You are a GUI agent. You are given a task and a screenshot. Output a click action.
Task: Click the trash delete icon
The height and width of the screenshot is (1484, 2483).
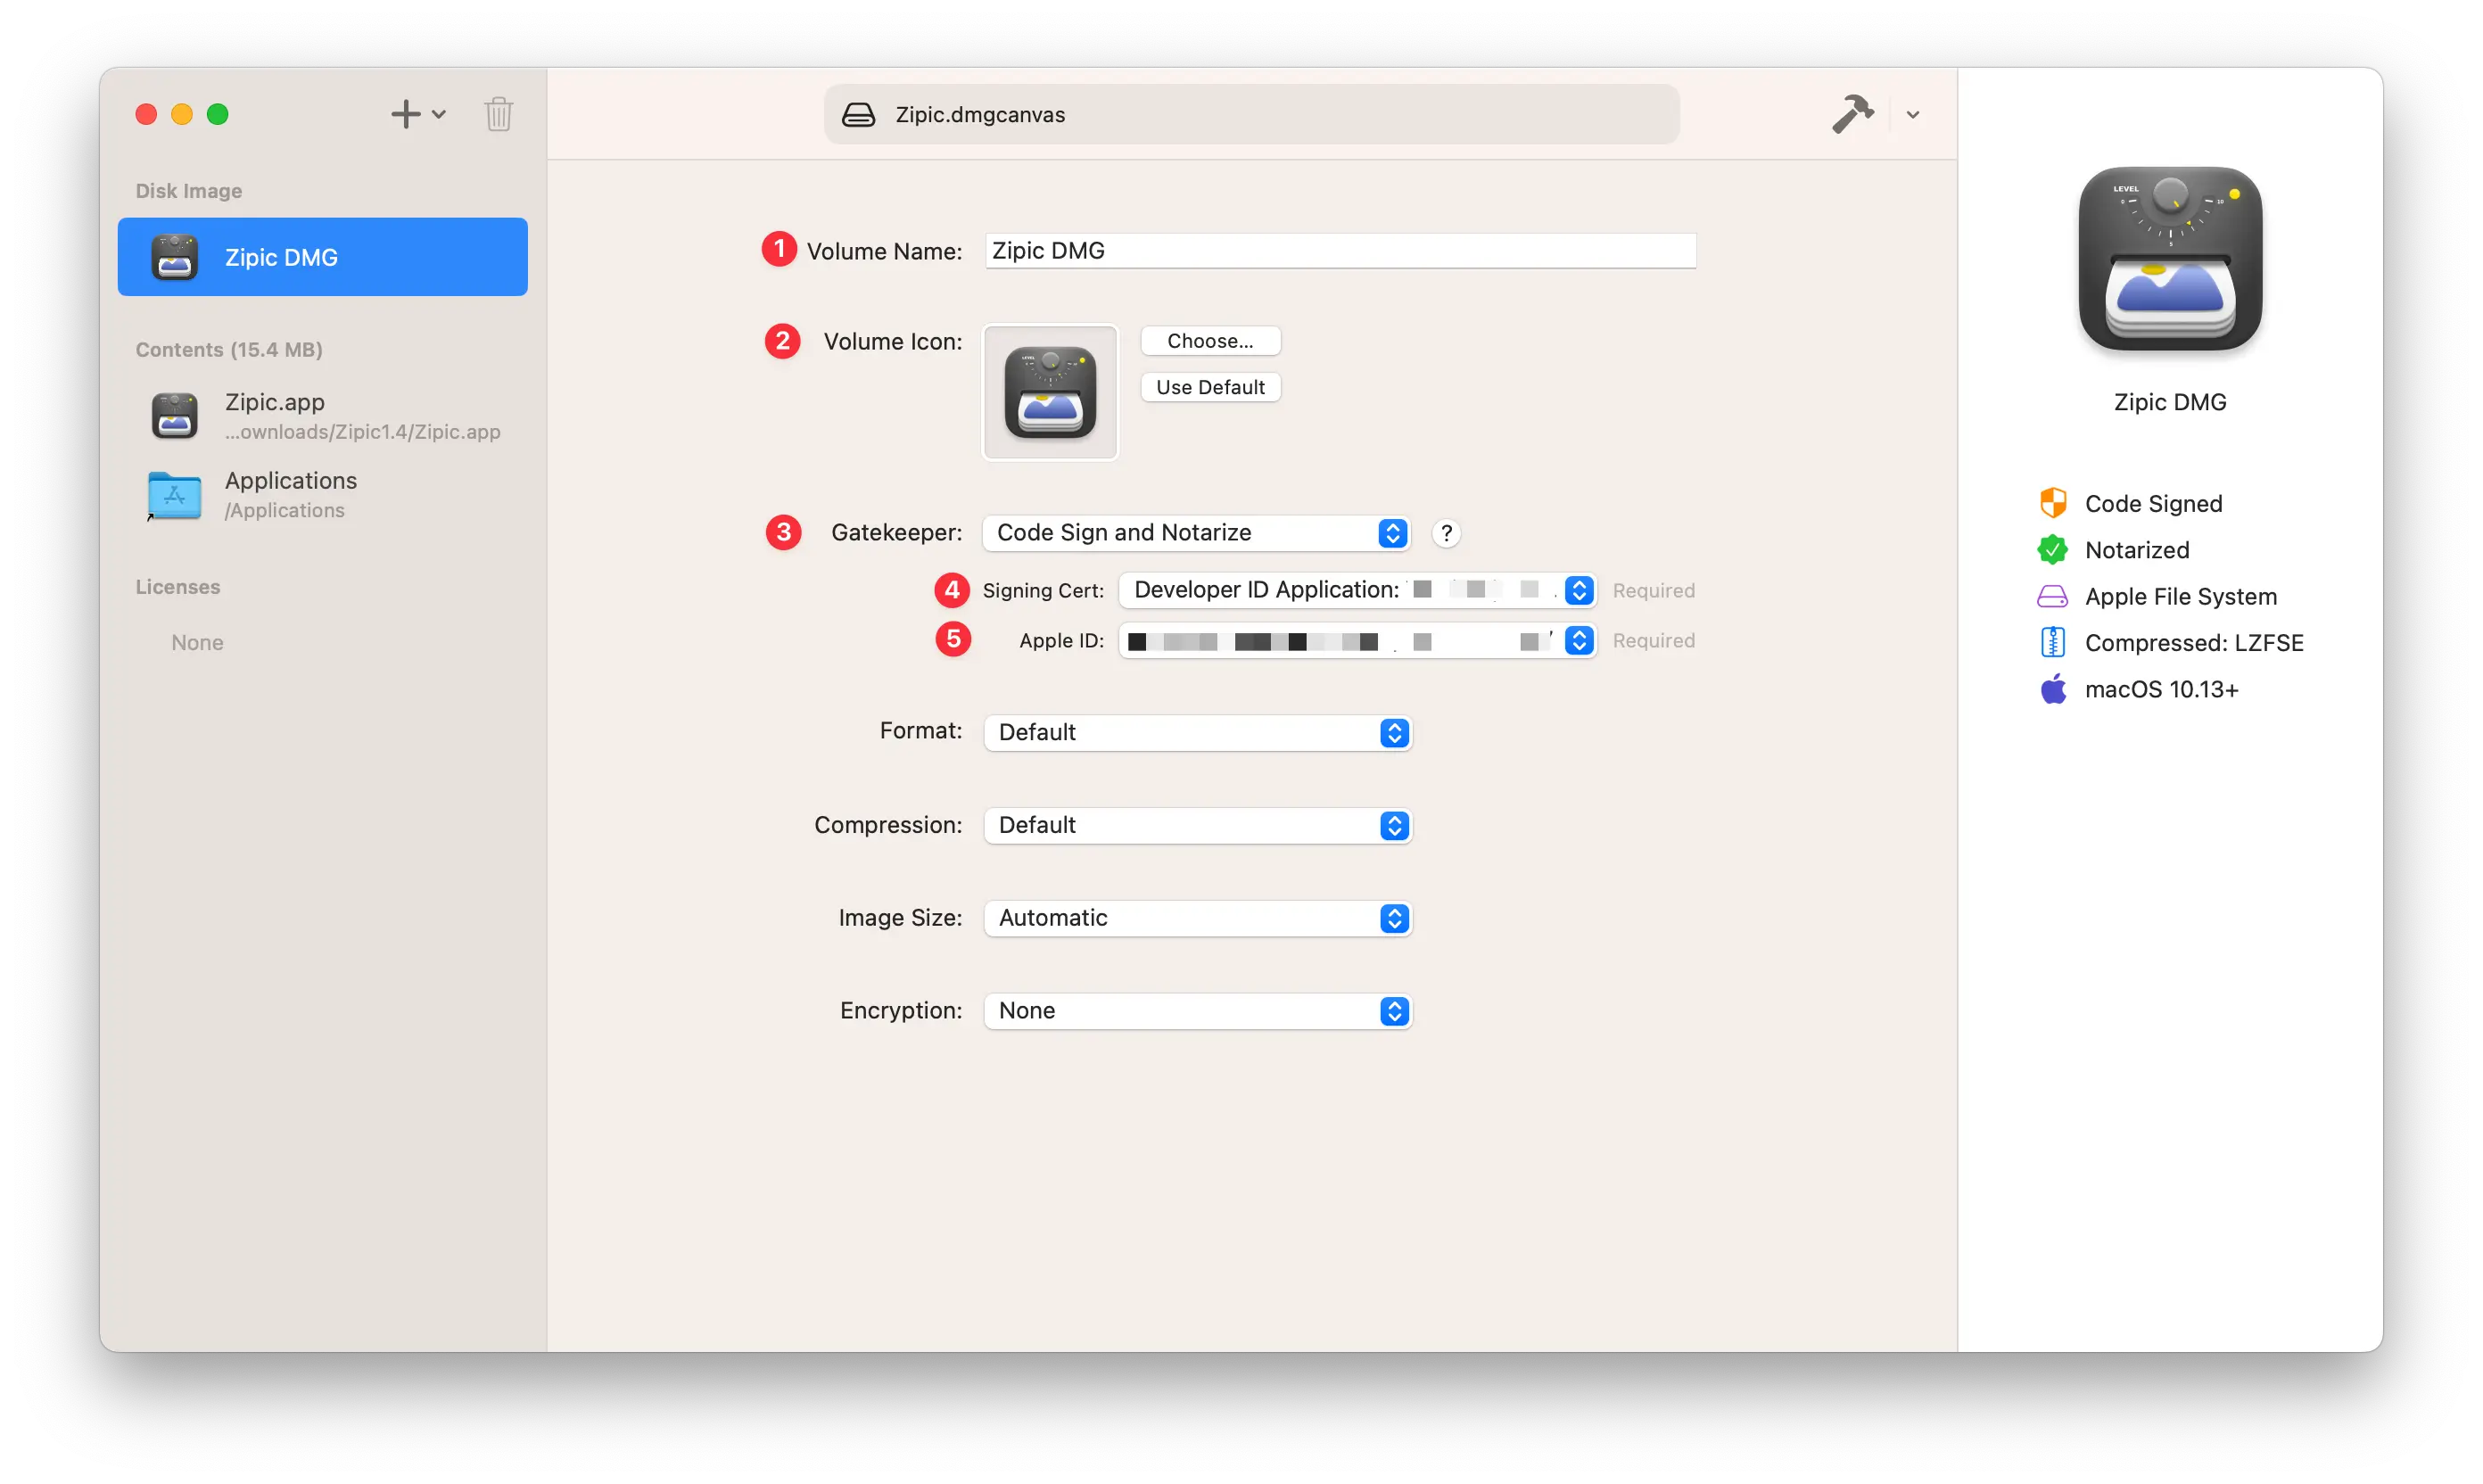(498, 114)
